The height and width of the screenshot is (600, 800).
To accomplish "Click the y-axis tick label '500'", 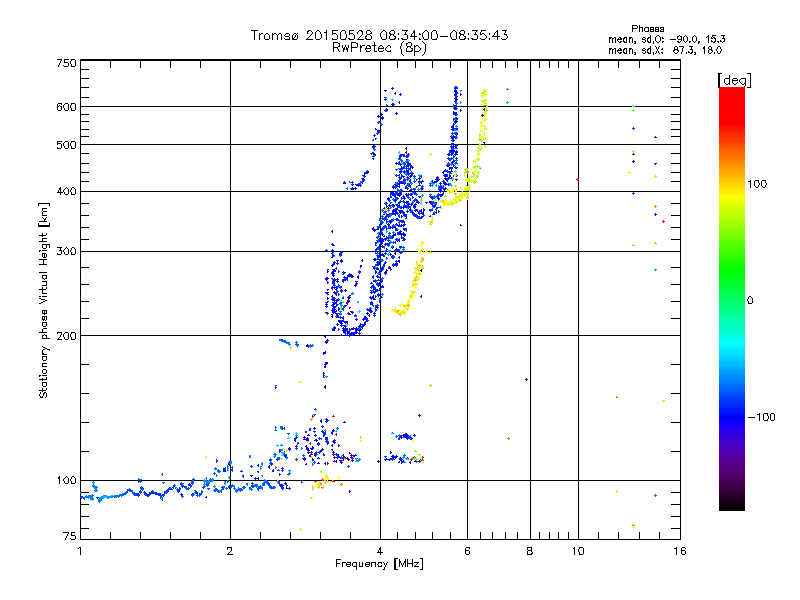I will (66, 145).
